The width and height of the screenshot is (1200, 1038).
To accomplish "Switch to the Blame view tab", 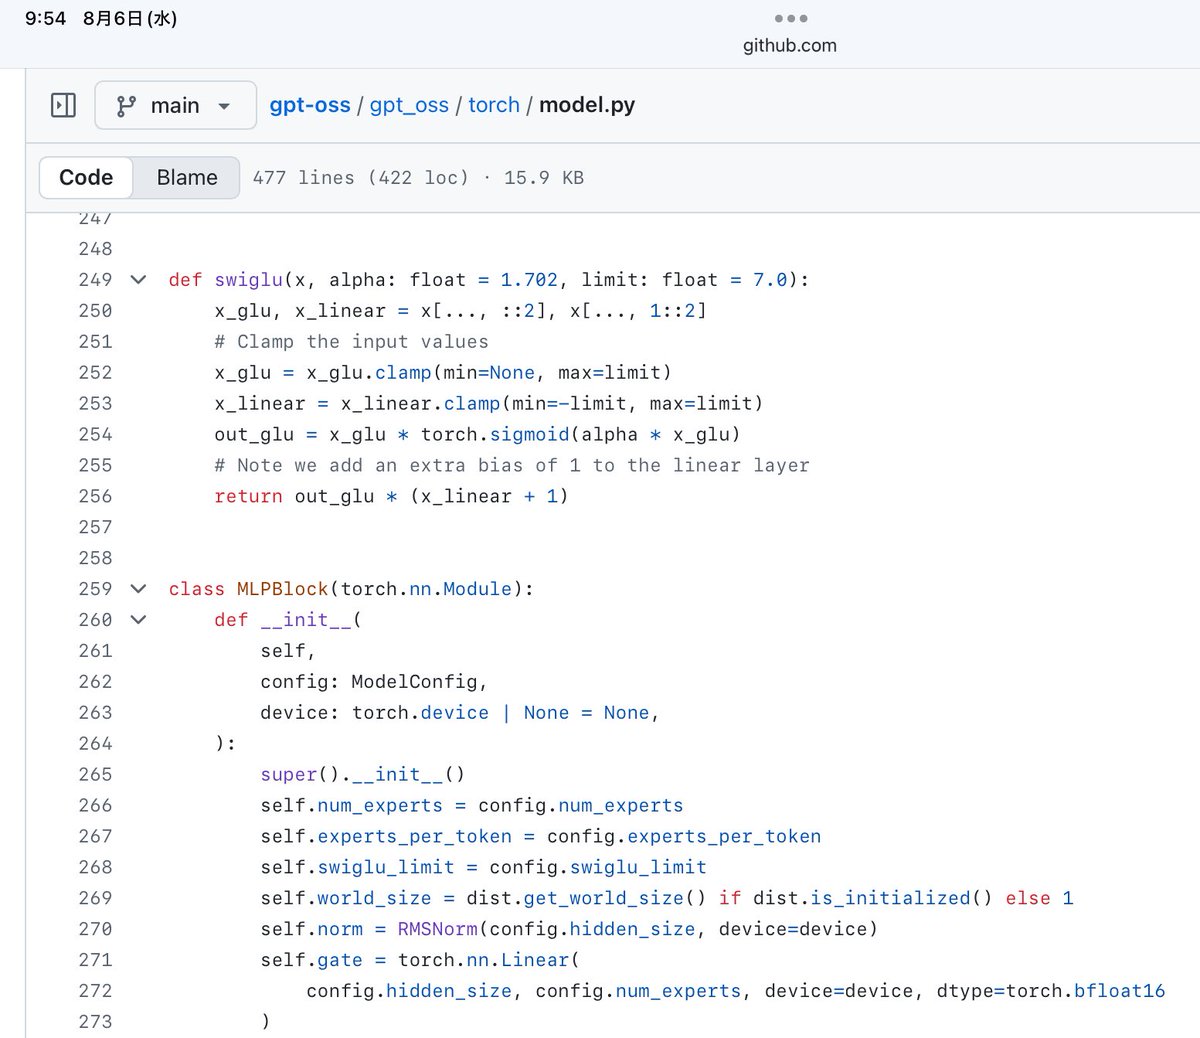I will pyautogui.click(x=187, y=177).
